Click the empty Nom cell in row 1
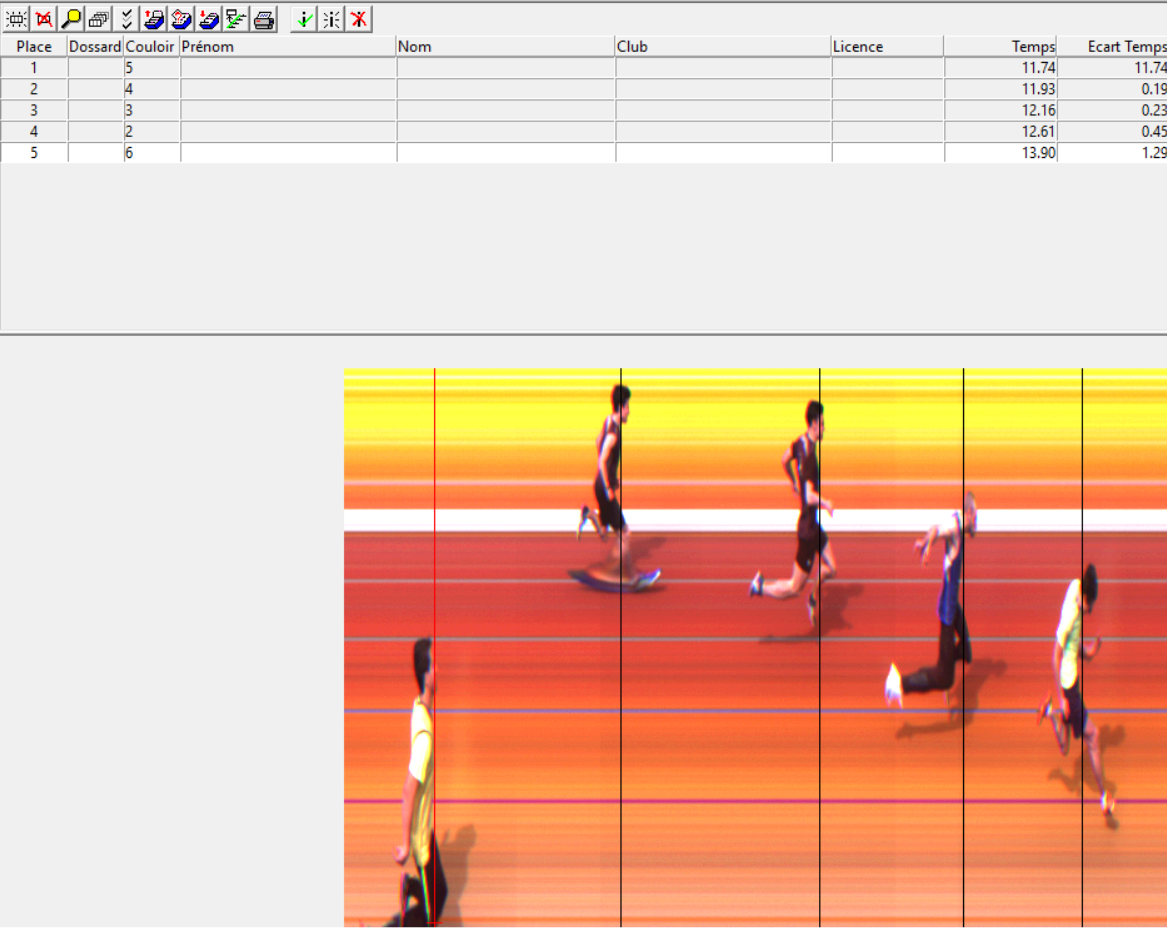1167x928 pixels. (506, 68)
